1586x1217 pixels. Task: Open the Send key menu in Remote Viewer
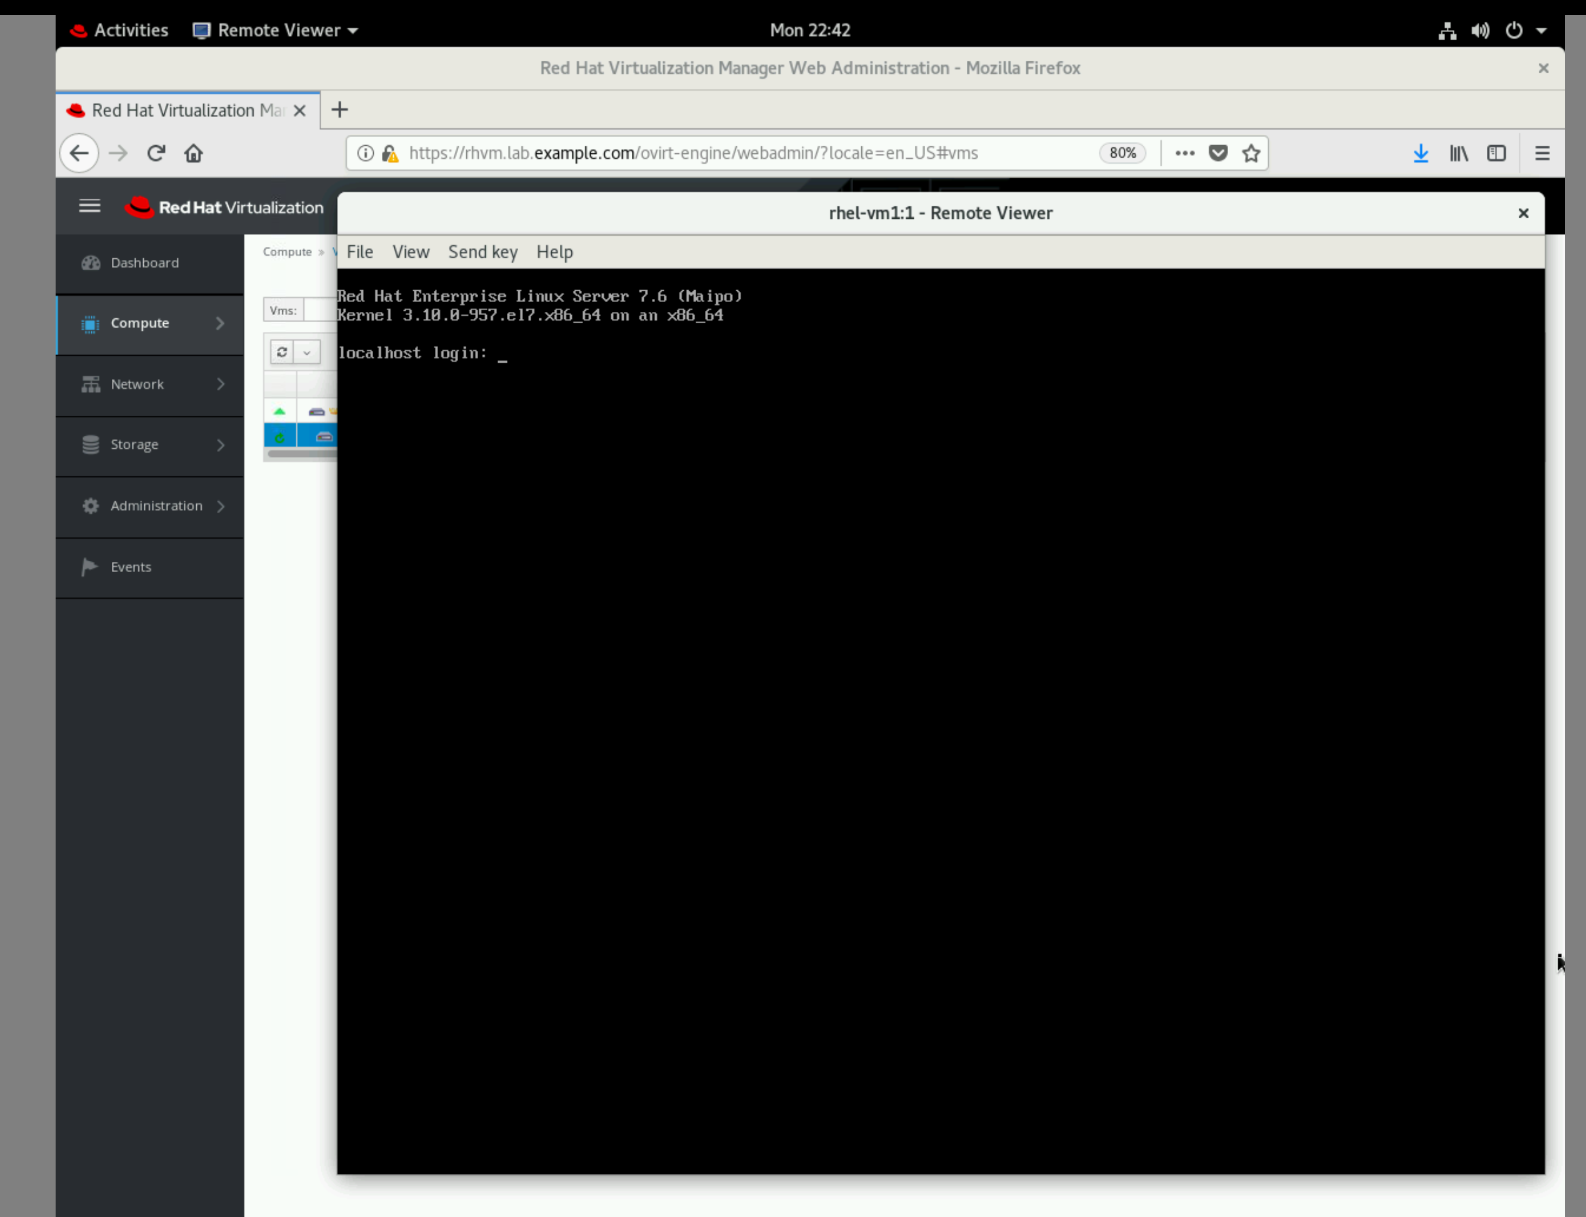point(483,252)
